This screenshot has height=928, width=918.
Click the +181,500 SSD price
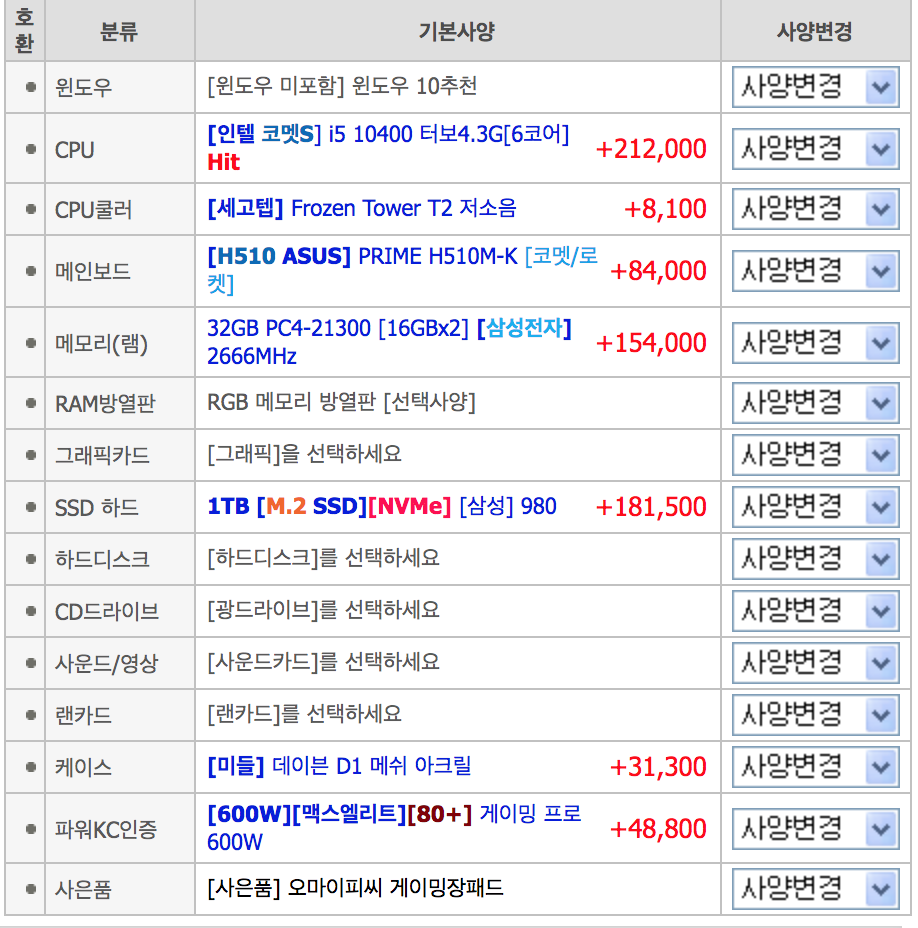pos(651,507)
